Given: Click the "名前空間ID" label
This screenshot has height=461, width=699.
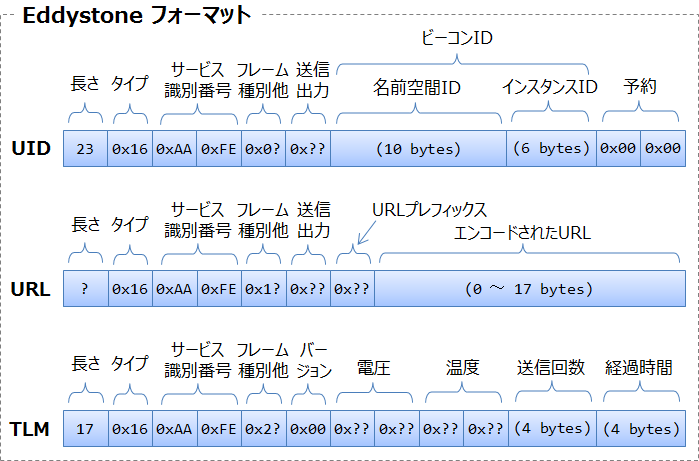Looking at the screenshot, I should (x=417, y=87).
